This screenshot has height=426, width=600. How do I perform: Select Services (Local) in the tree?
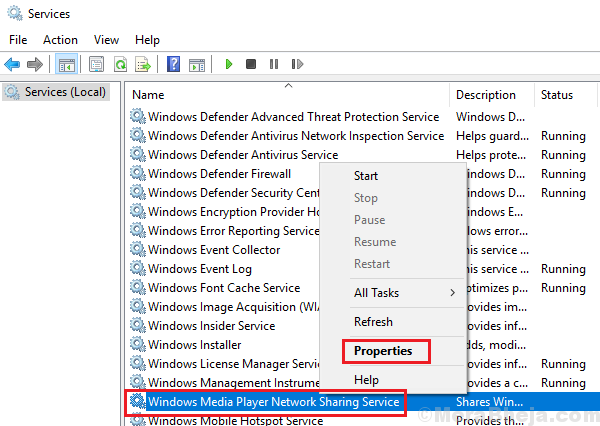pyautogui.click(x=56, y=92)
